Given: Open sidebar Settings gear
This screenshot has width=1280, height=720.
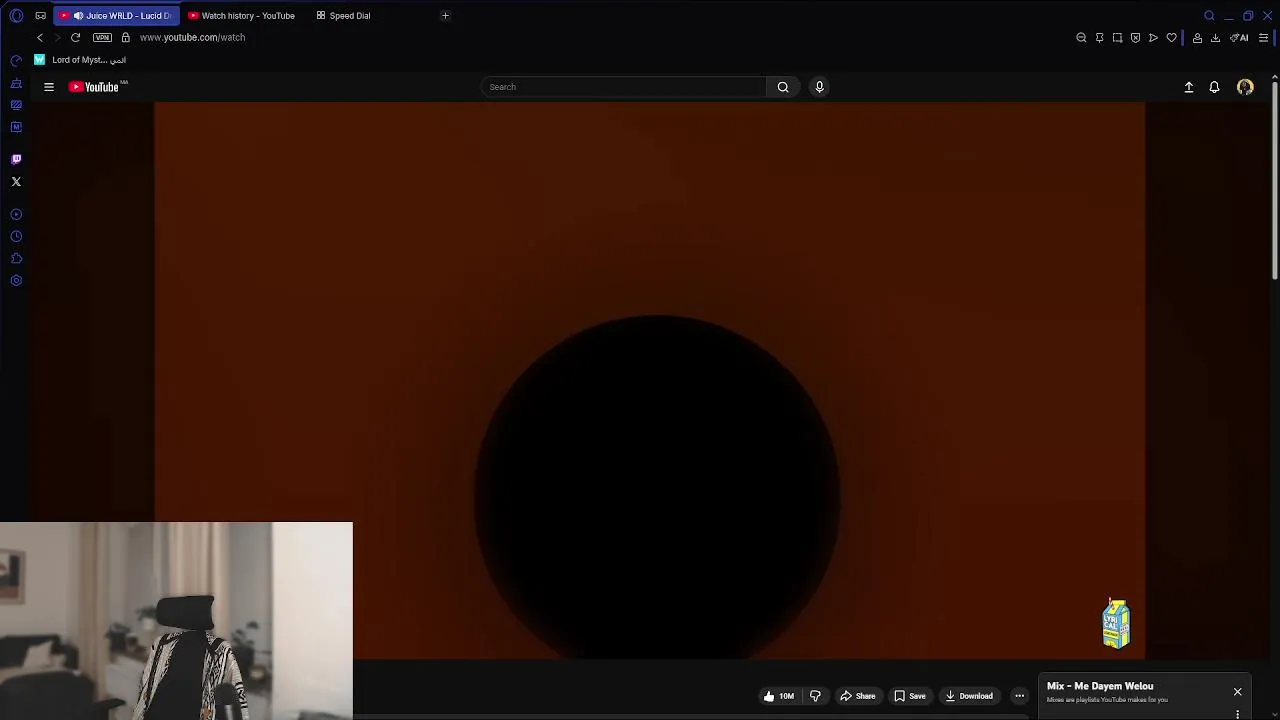Looking at the screenshot, I should (x=16, y=280).
